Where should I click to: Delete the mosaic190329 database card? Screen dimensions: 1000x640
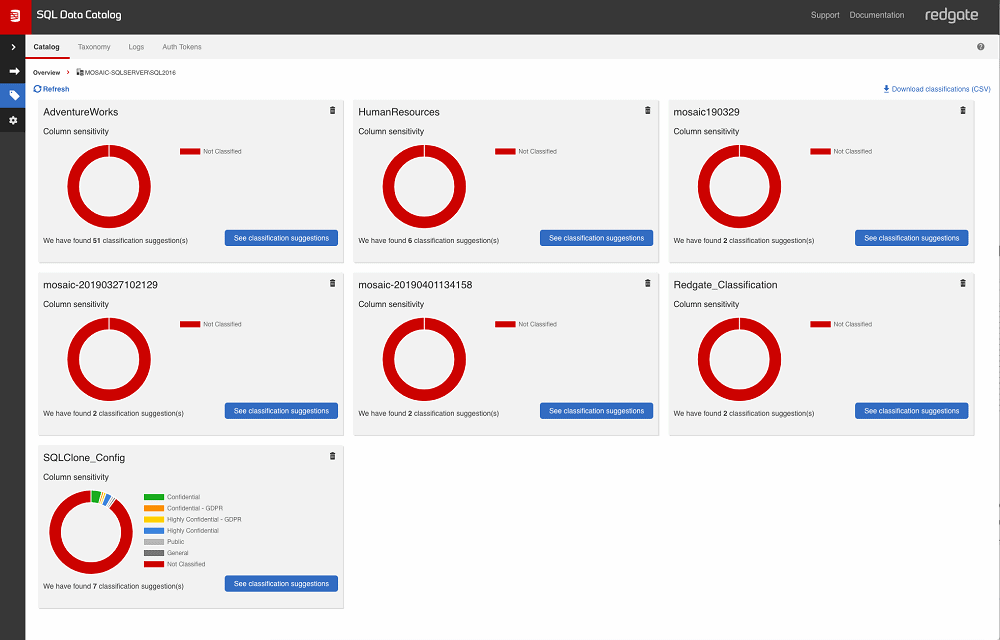962,110
